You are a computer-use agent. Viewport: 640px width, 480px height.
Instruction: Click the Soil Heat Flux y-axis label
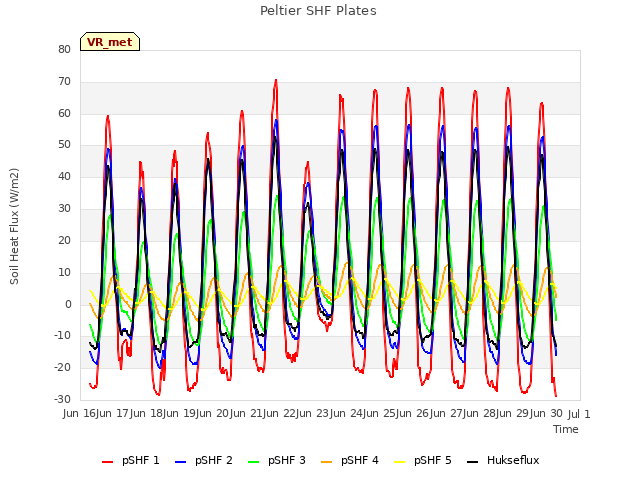(14, 226)
